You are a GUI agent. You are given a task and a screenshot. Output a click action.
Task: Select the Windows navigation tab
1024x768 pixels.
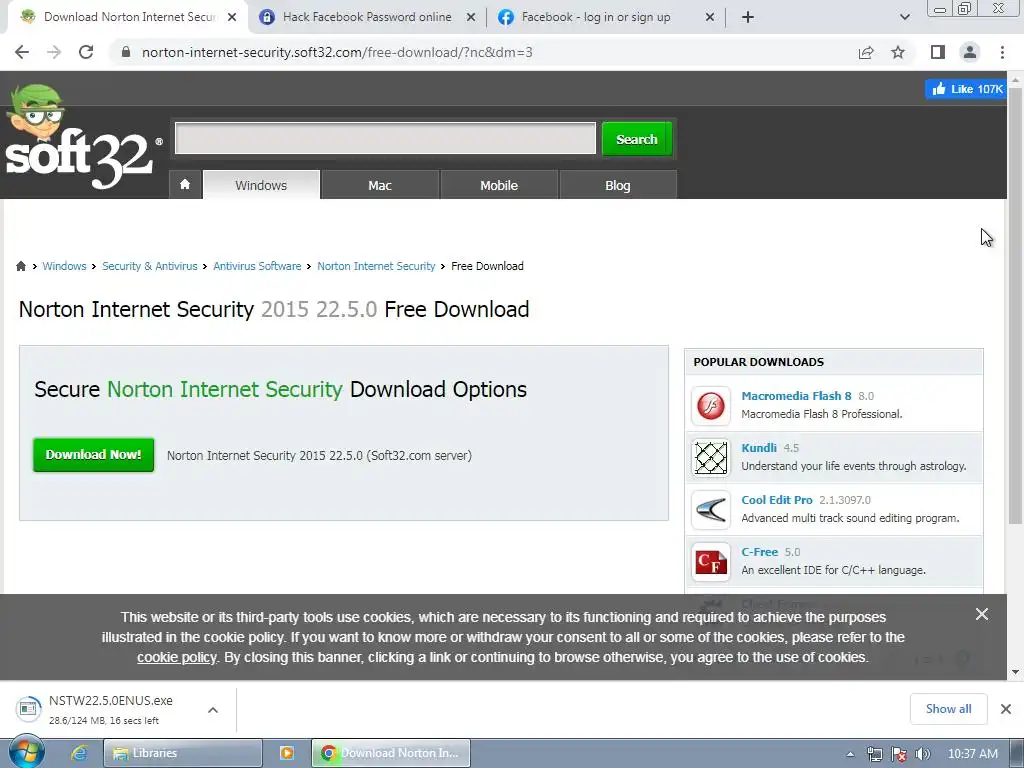point(261,185)
